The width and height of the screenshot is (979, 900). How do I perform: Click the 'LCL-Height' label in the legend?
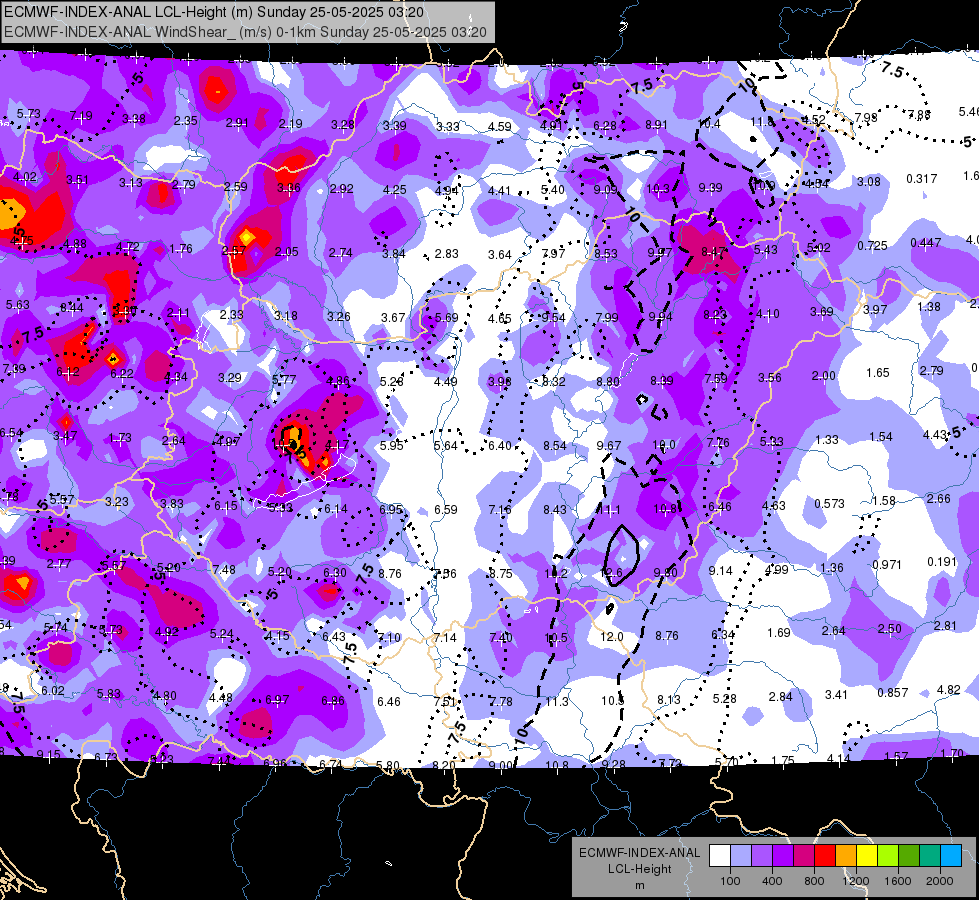click(639, 869)
